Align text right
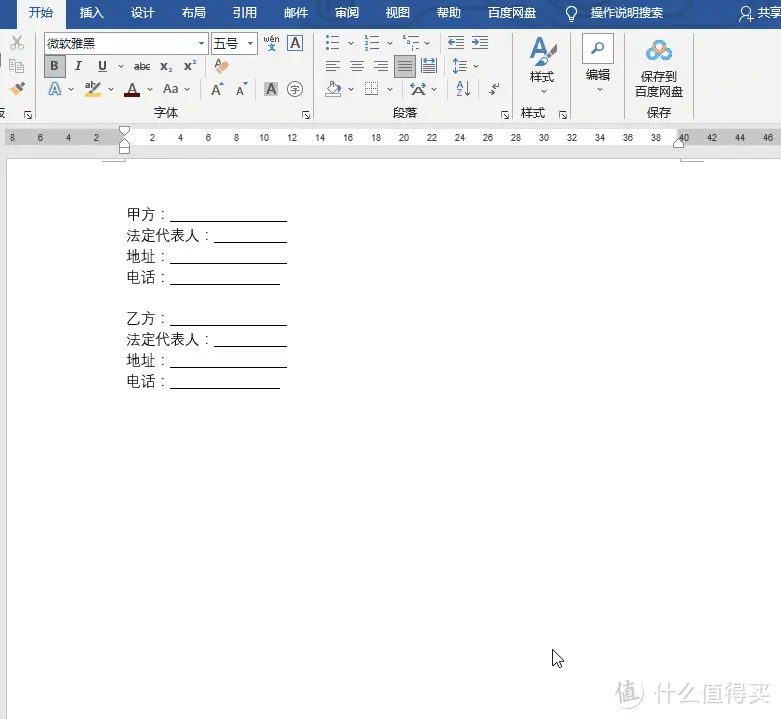Screen dimensions: 781x719 [381, 66]
